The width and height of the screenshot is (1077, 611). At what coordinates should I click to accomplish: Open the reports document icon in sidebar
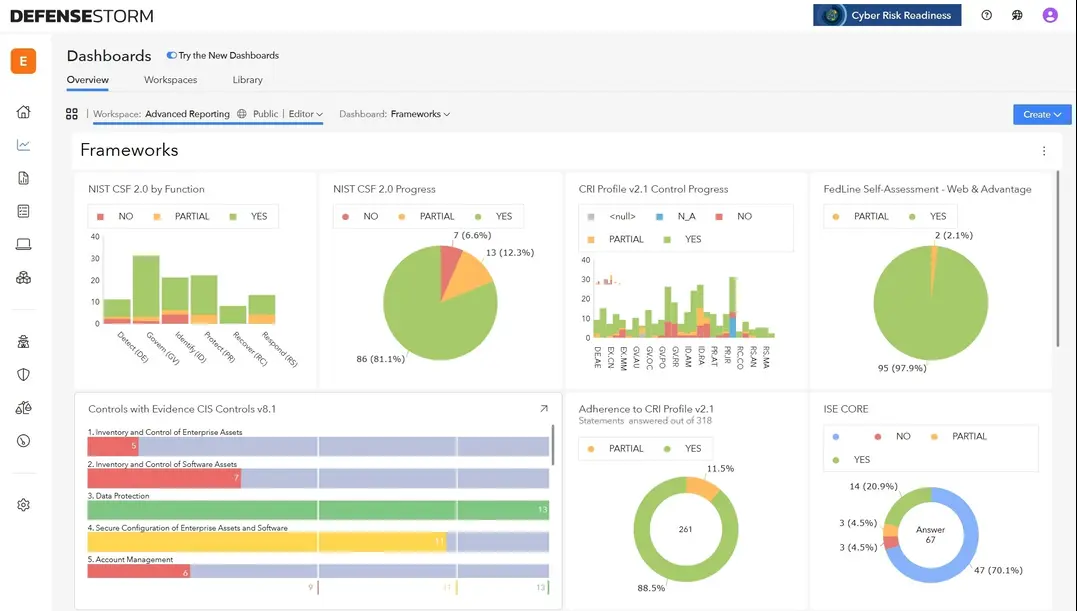tap(23, 178)
